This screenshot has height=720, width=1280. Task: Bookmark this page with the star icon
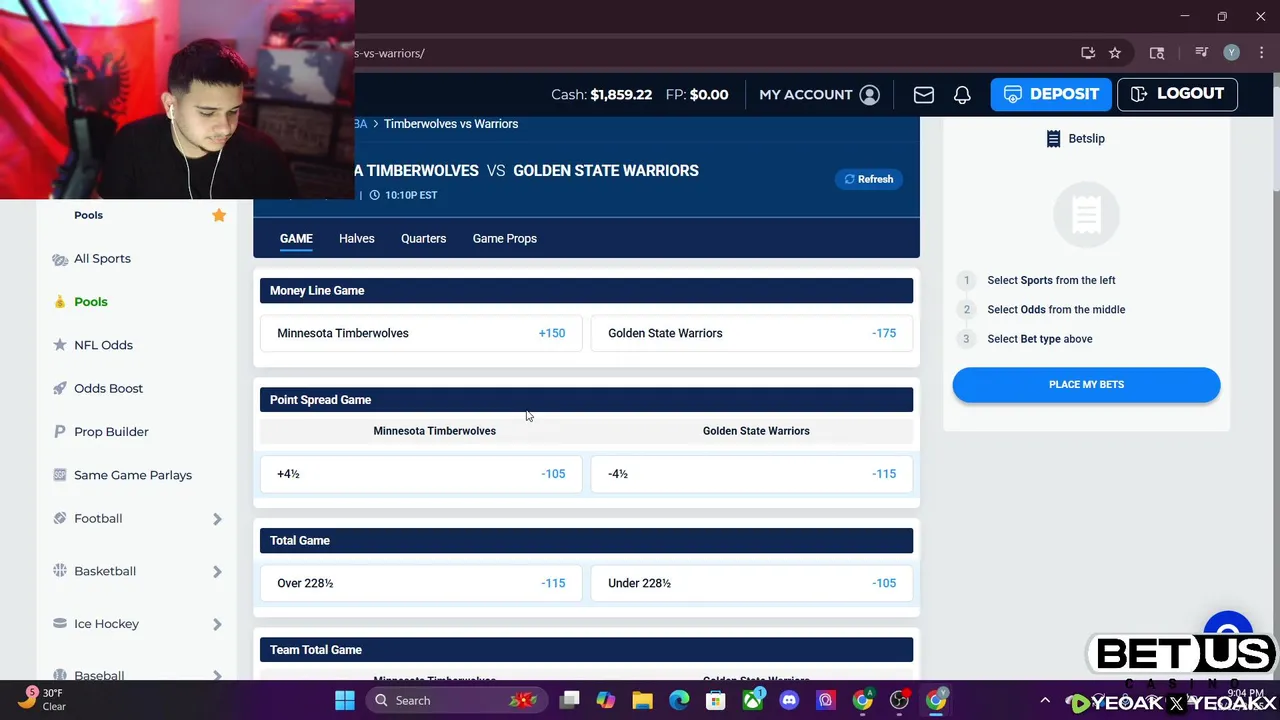click(x=1115, y=53)
